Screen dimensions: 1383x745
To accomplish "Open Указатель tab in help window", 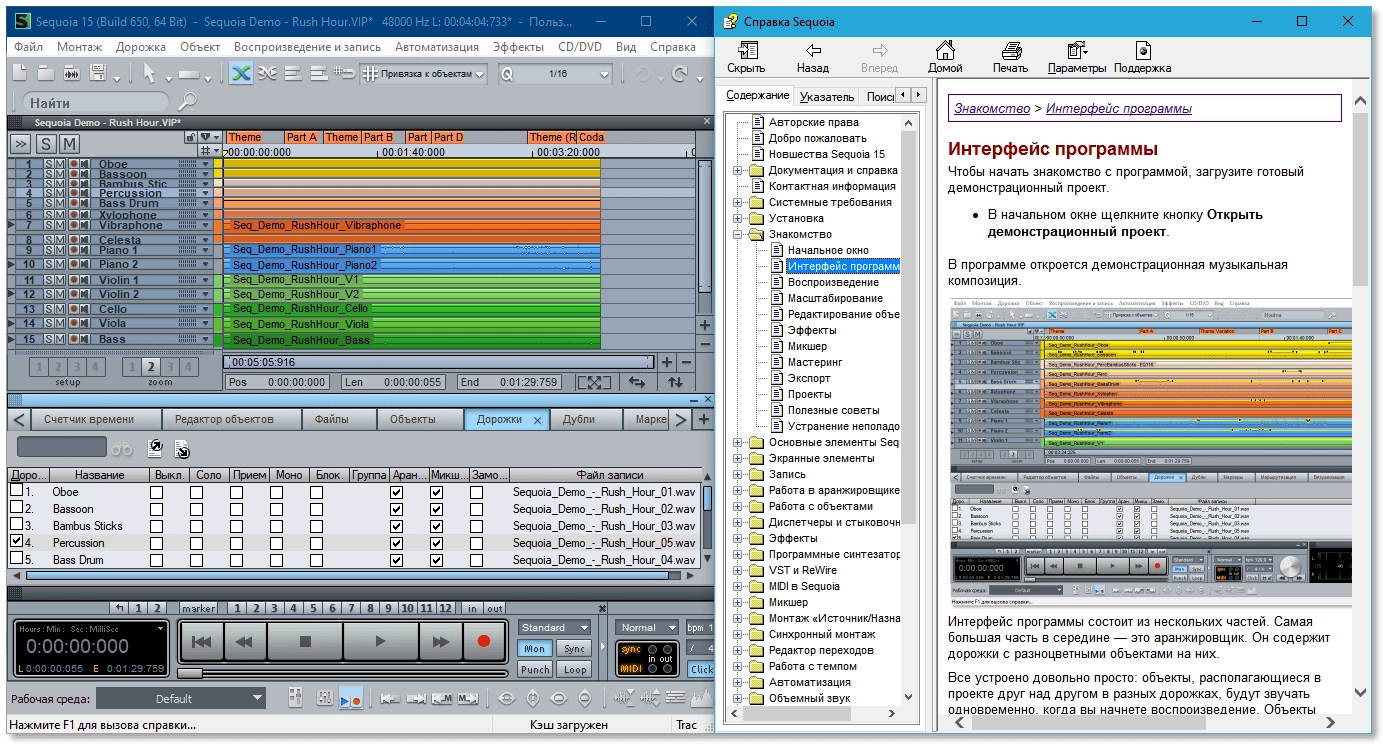I will pyautogui.click(x=828, y=97).
